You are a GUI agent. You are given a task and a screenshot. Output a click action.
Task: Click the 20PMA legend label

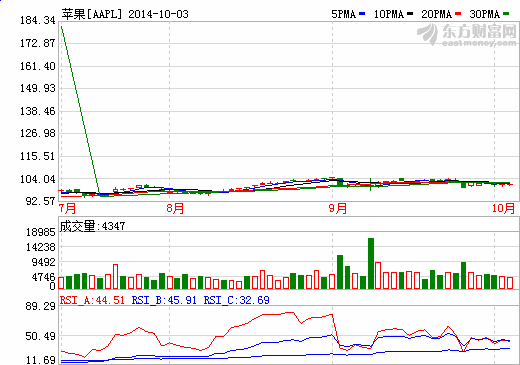[x=437, y=14]
